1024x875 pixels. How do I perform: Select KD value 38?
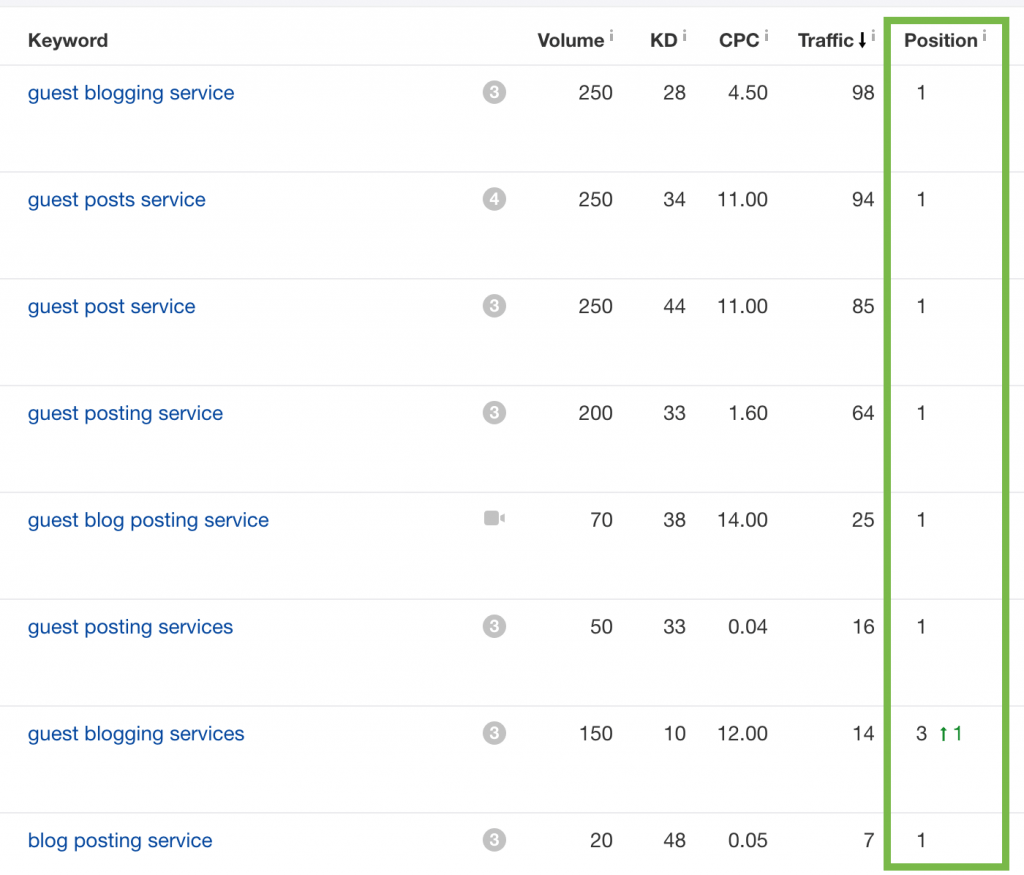coord(675,520)
